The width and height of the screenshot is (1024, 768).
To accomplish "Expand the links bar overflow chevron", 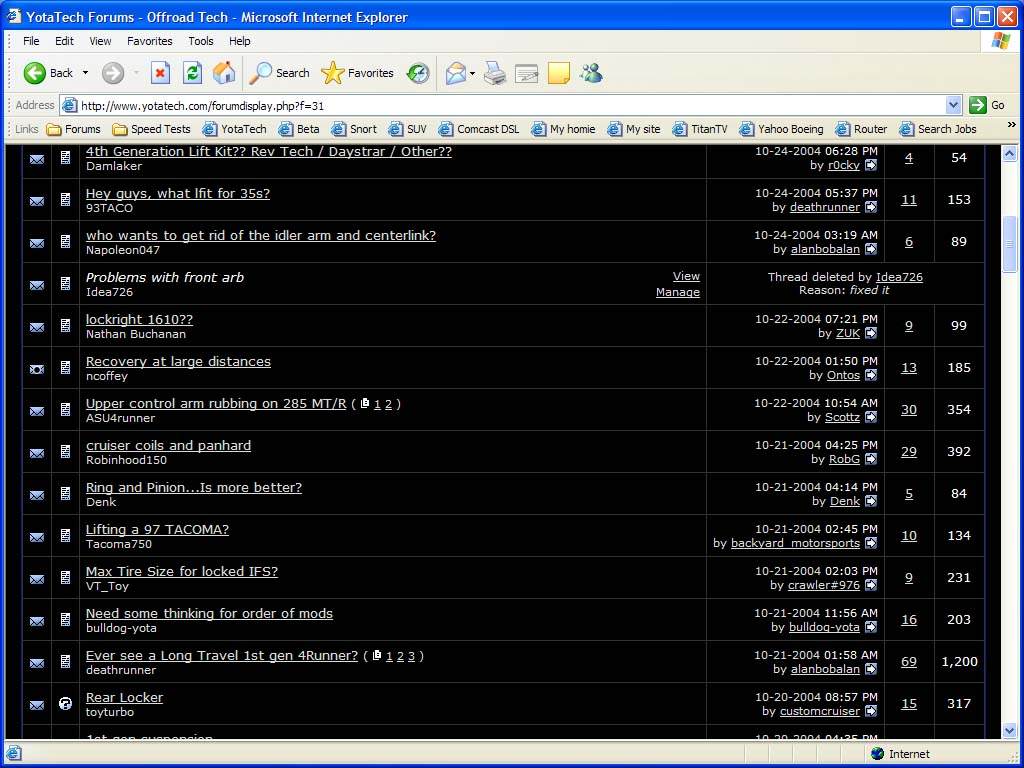I will (1012, 125).
